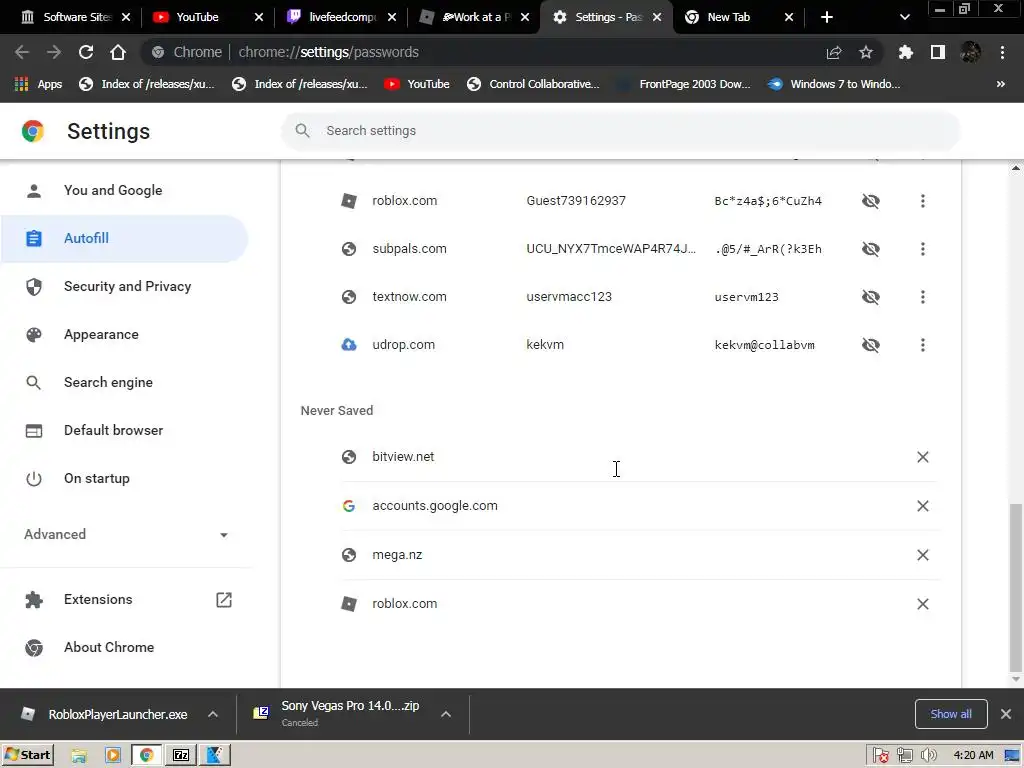This screenshot has height=768, width=1024.
Task: Close the YouTube tab
Action: 259,17
